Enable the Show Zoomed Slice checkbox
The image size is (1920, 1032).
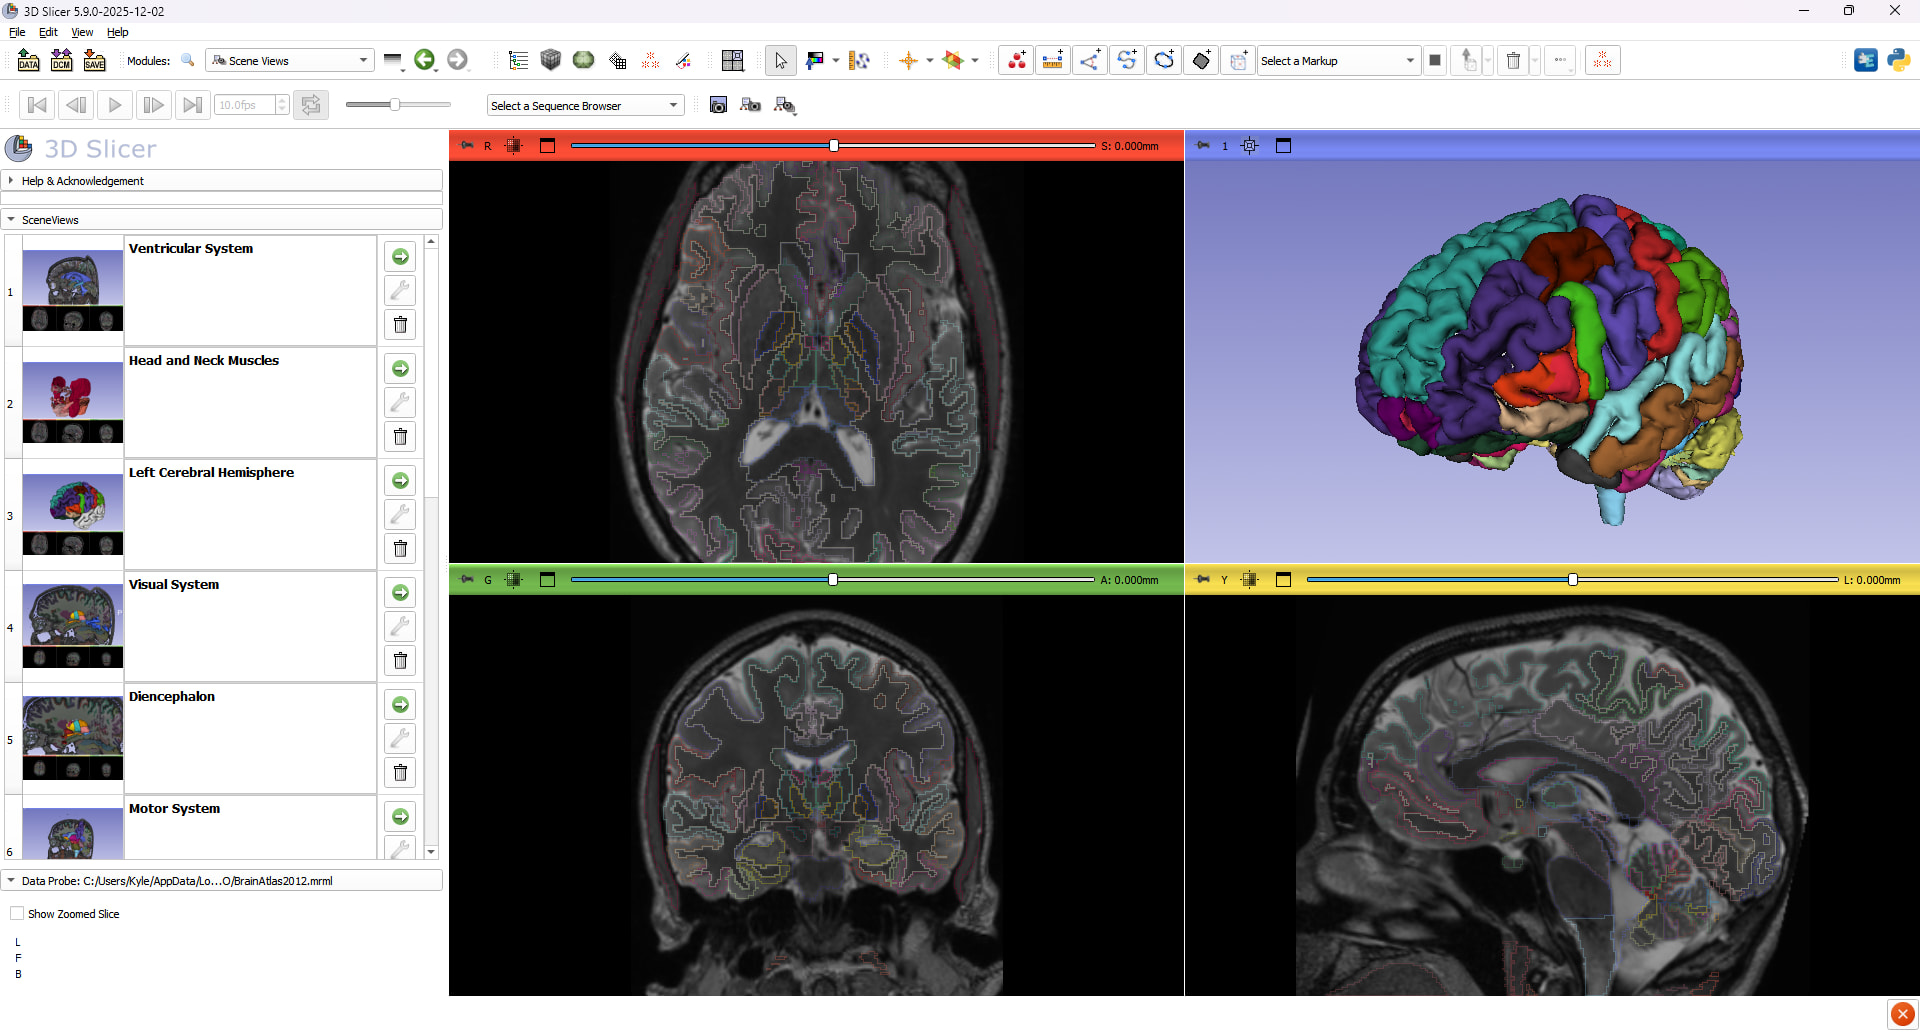click(17, 914)
